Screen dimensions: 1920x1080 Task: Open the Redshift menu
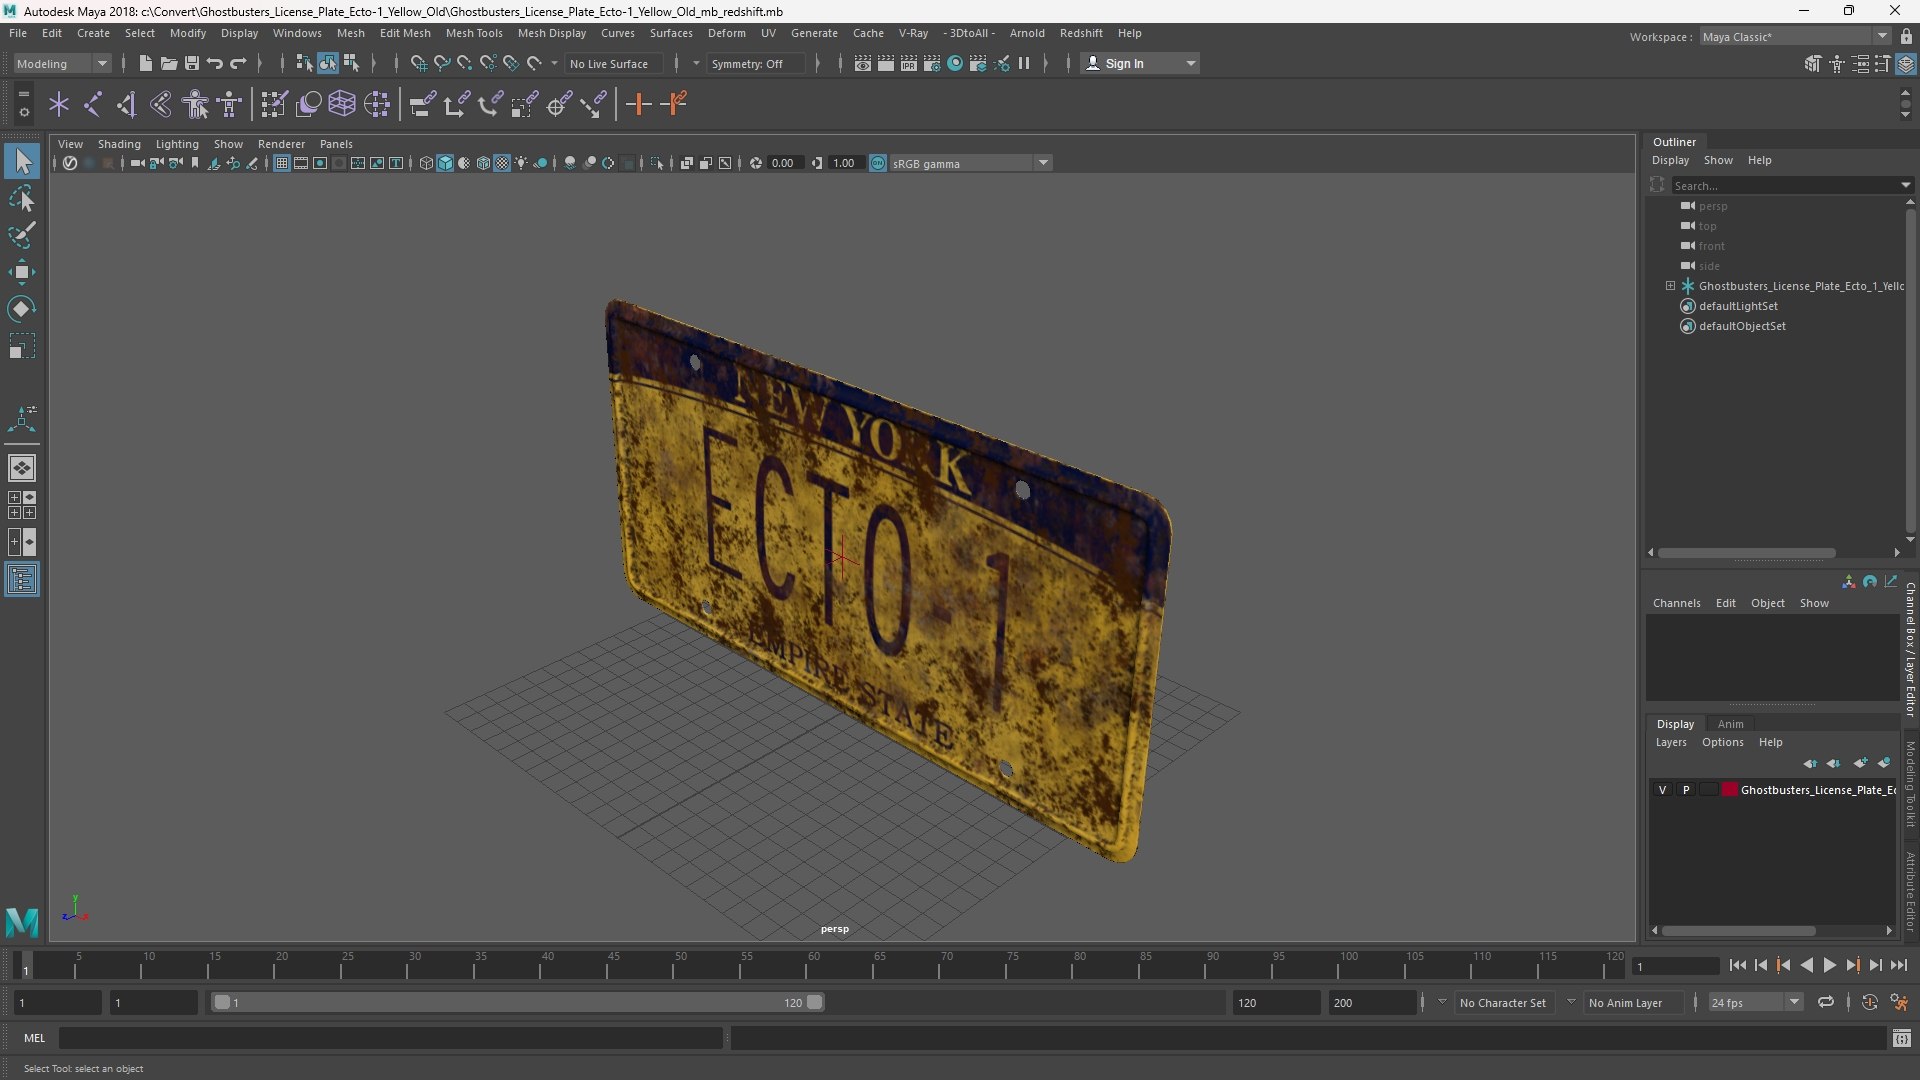pos(1081,33)
